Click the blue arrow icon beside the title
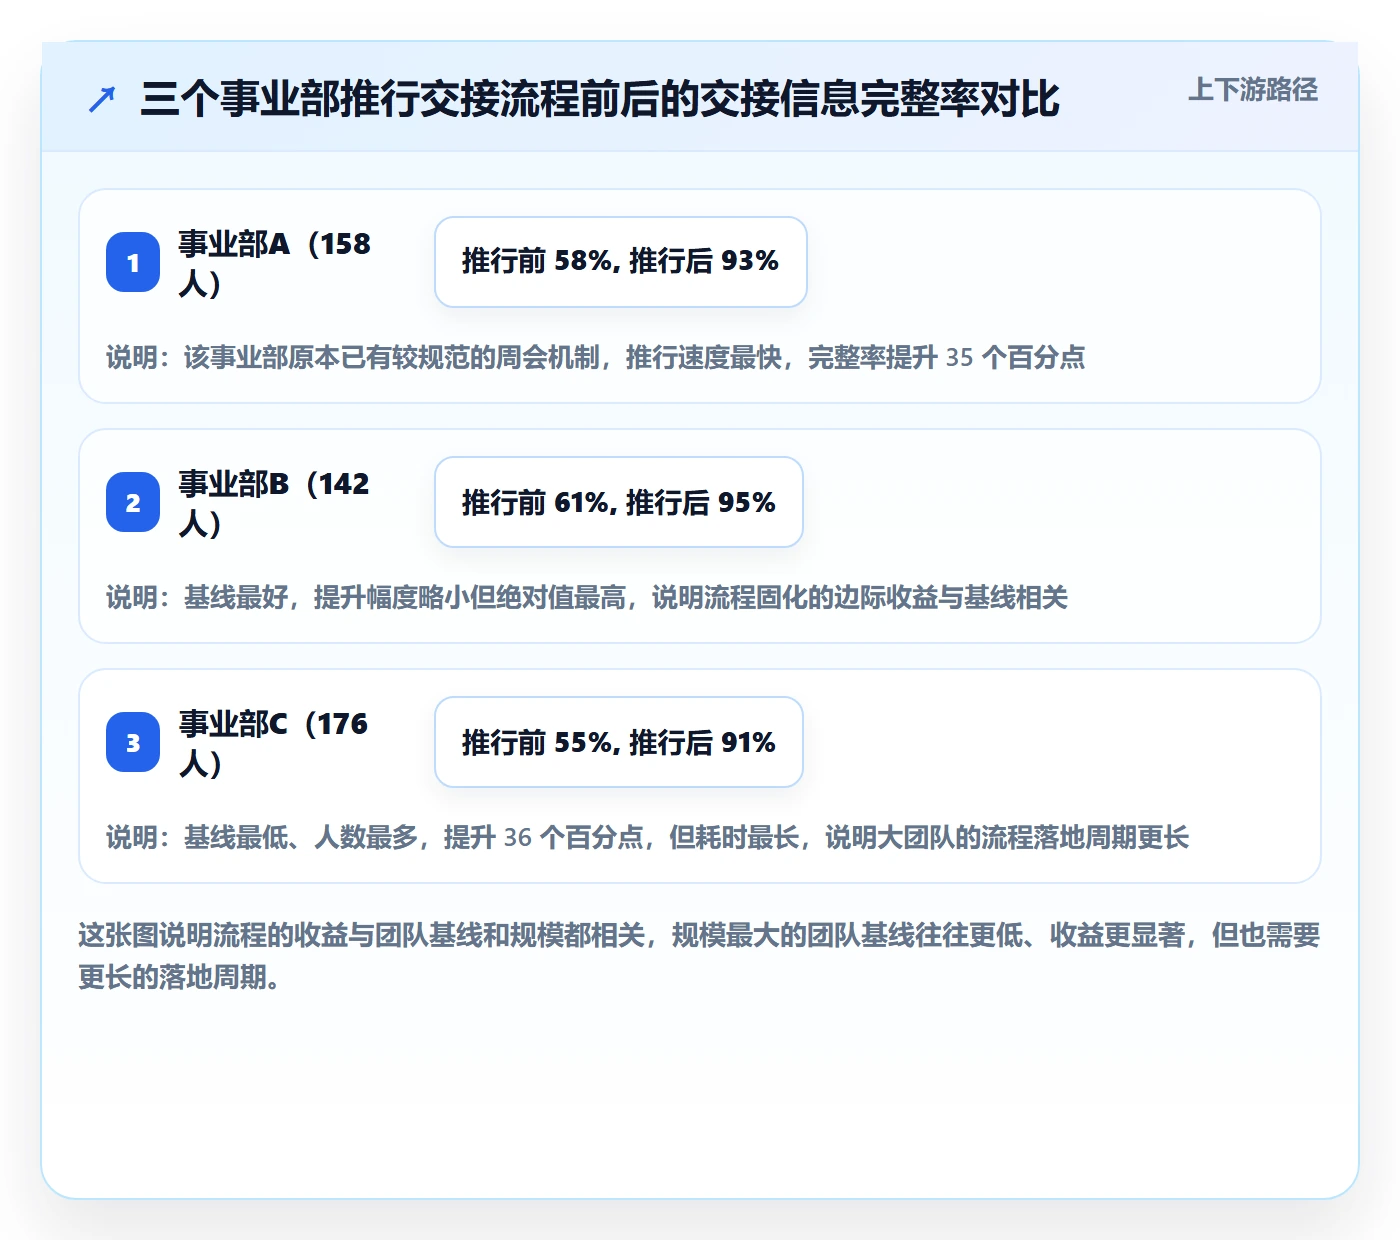This screenshot has width=1400, height=1240. [102, 99]
